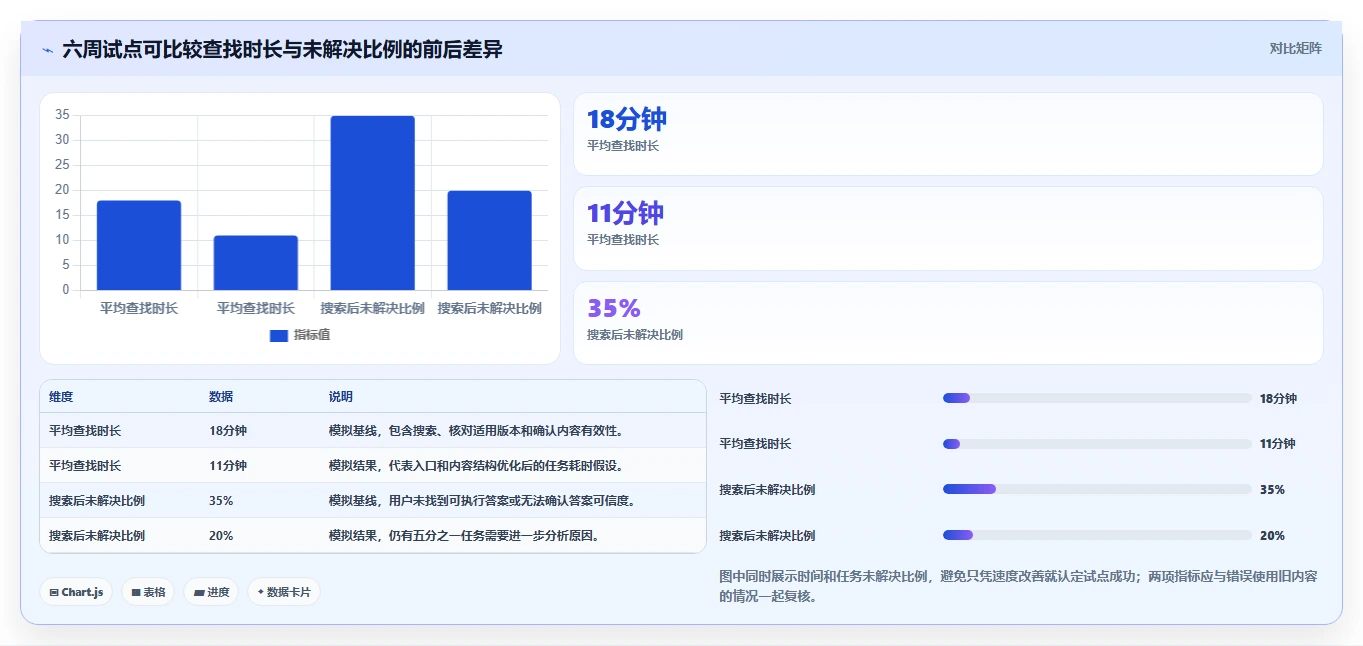Click the footer note starting 图中同时展示时间

click(1018, 586)
